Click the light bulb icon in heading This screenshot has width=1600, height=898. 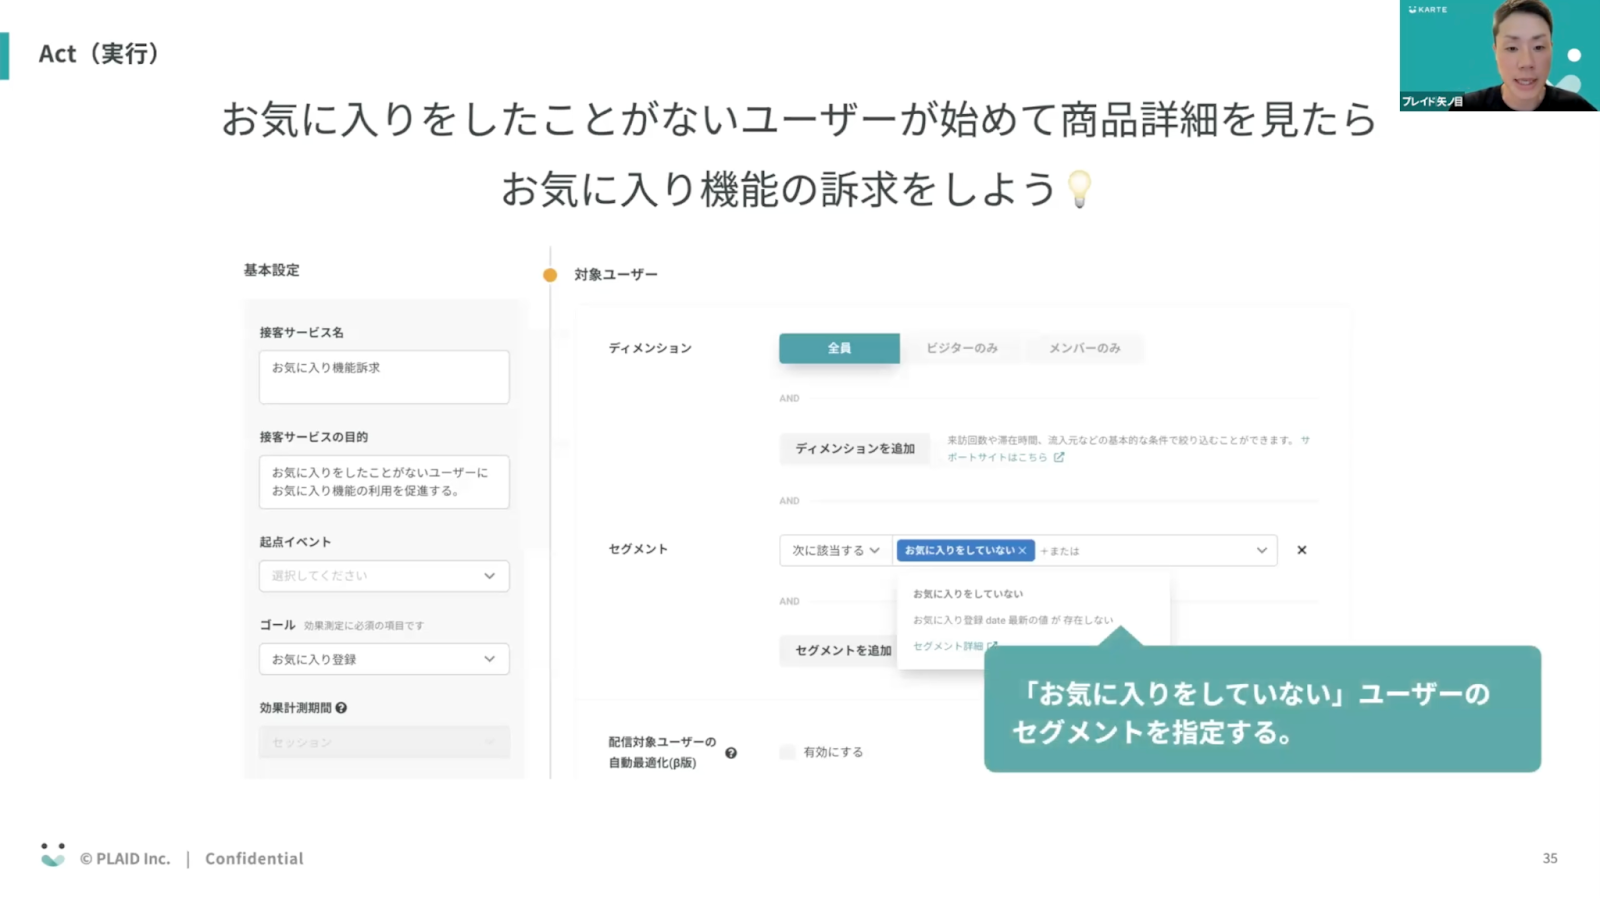click(1080, 188)
